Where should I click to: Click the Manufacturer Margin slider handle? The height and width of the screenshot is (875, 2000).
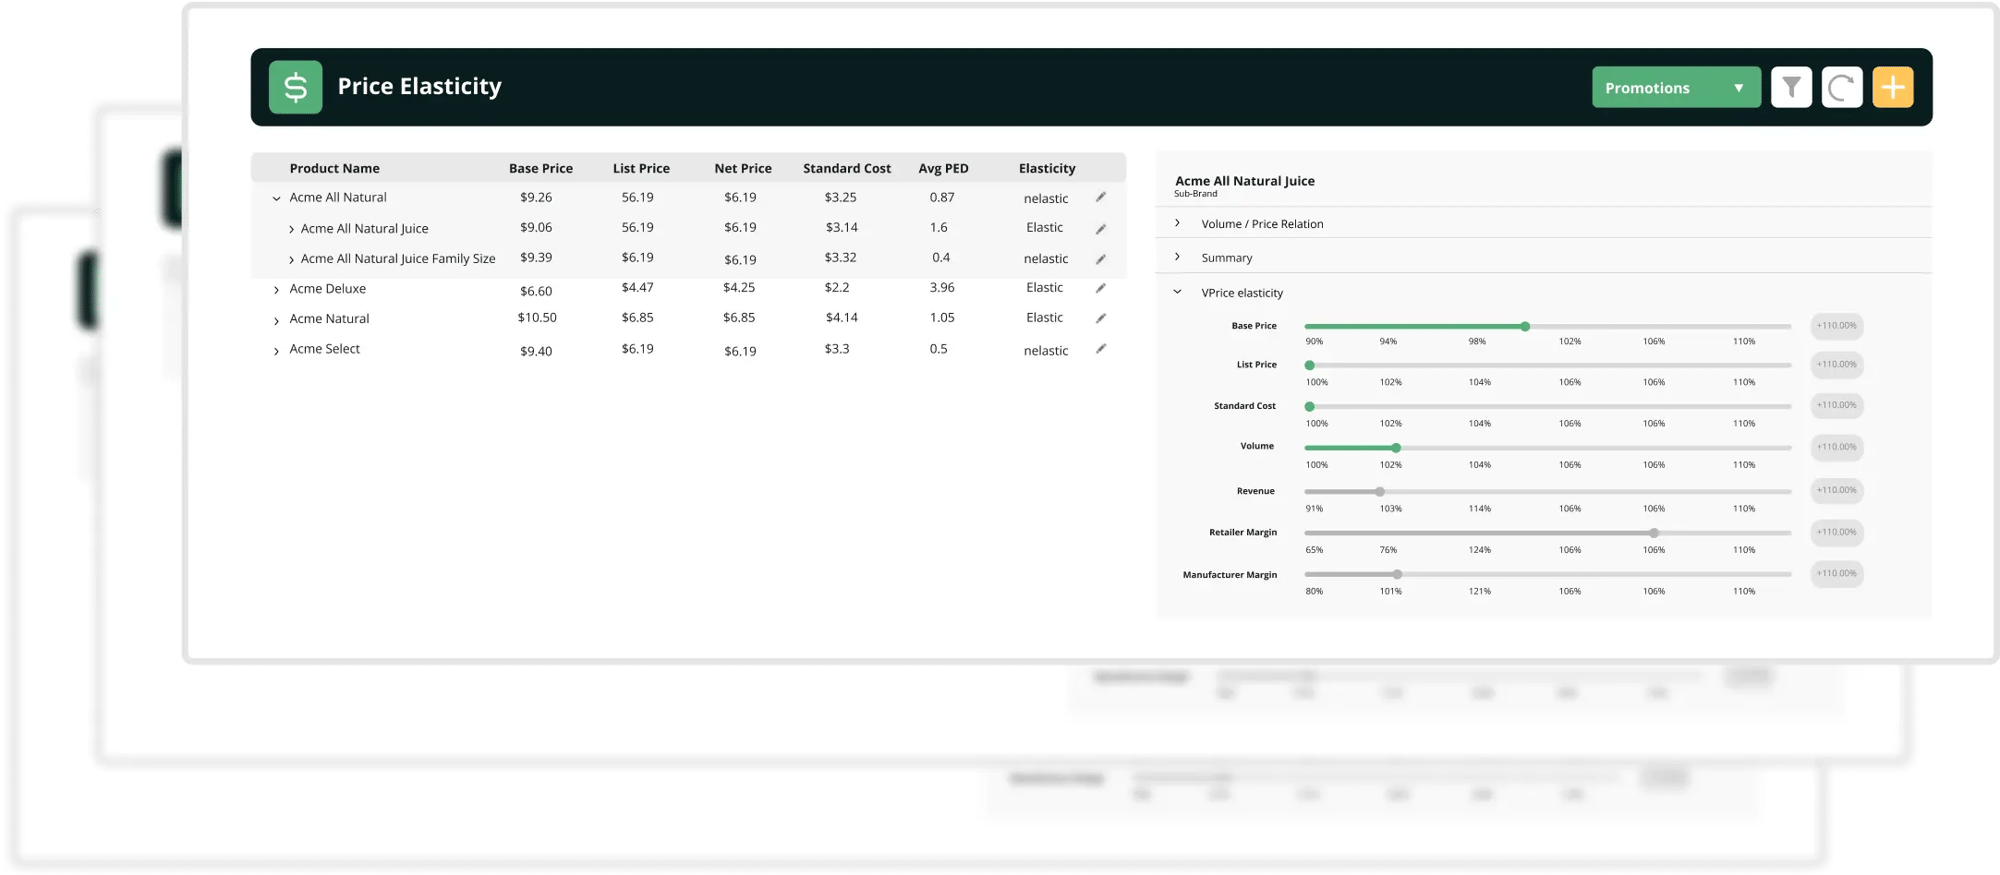(x=1397, y=574)
